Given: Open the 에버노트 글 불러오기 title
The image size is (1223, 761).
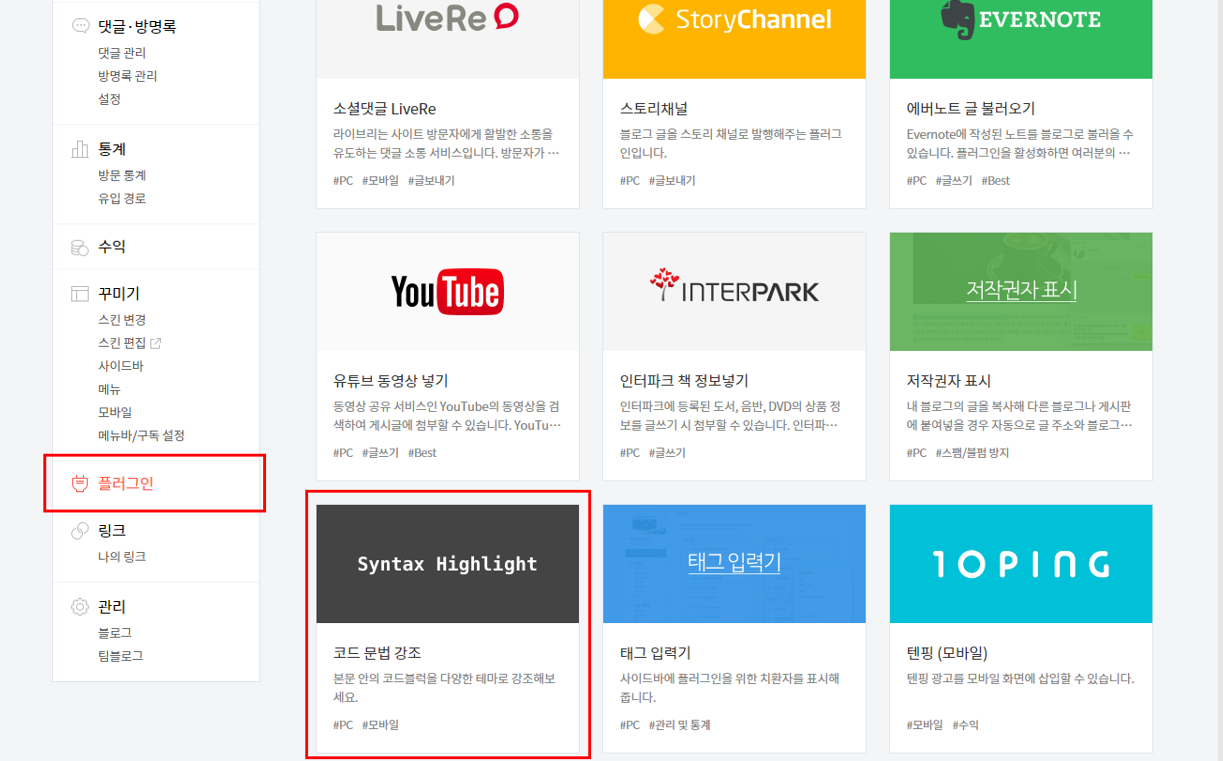Looking at the screenshot, I should (971, 109).
